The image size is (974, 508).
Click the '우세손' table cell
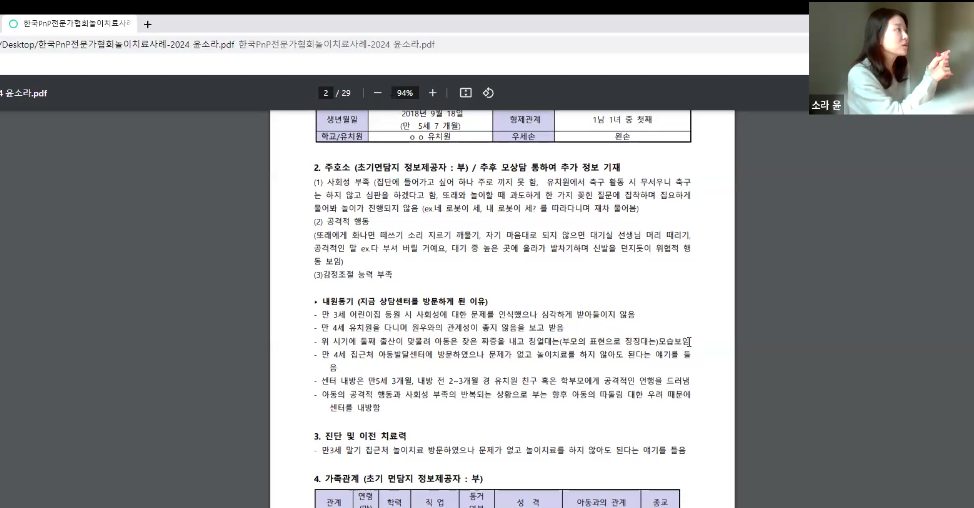524,137
